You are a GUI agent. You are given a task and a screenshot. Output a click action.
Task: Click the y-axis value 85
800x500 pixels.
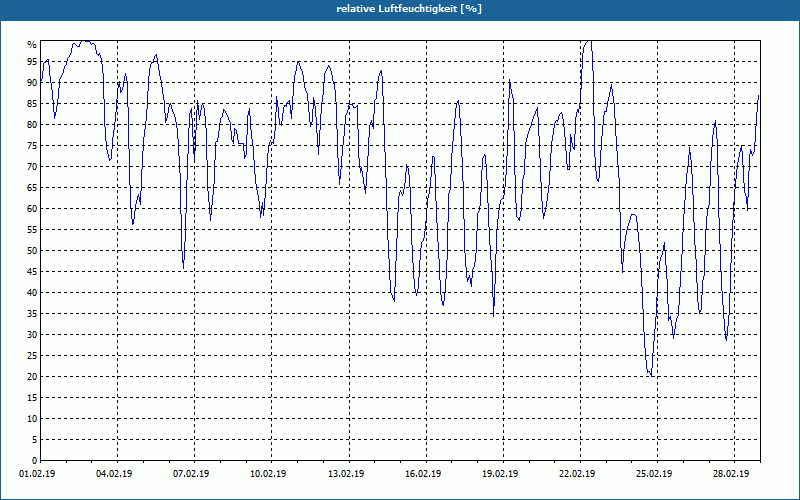click(x=32, y=104)
